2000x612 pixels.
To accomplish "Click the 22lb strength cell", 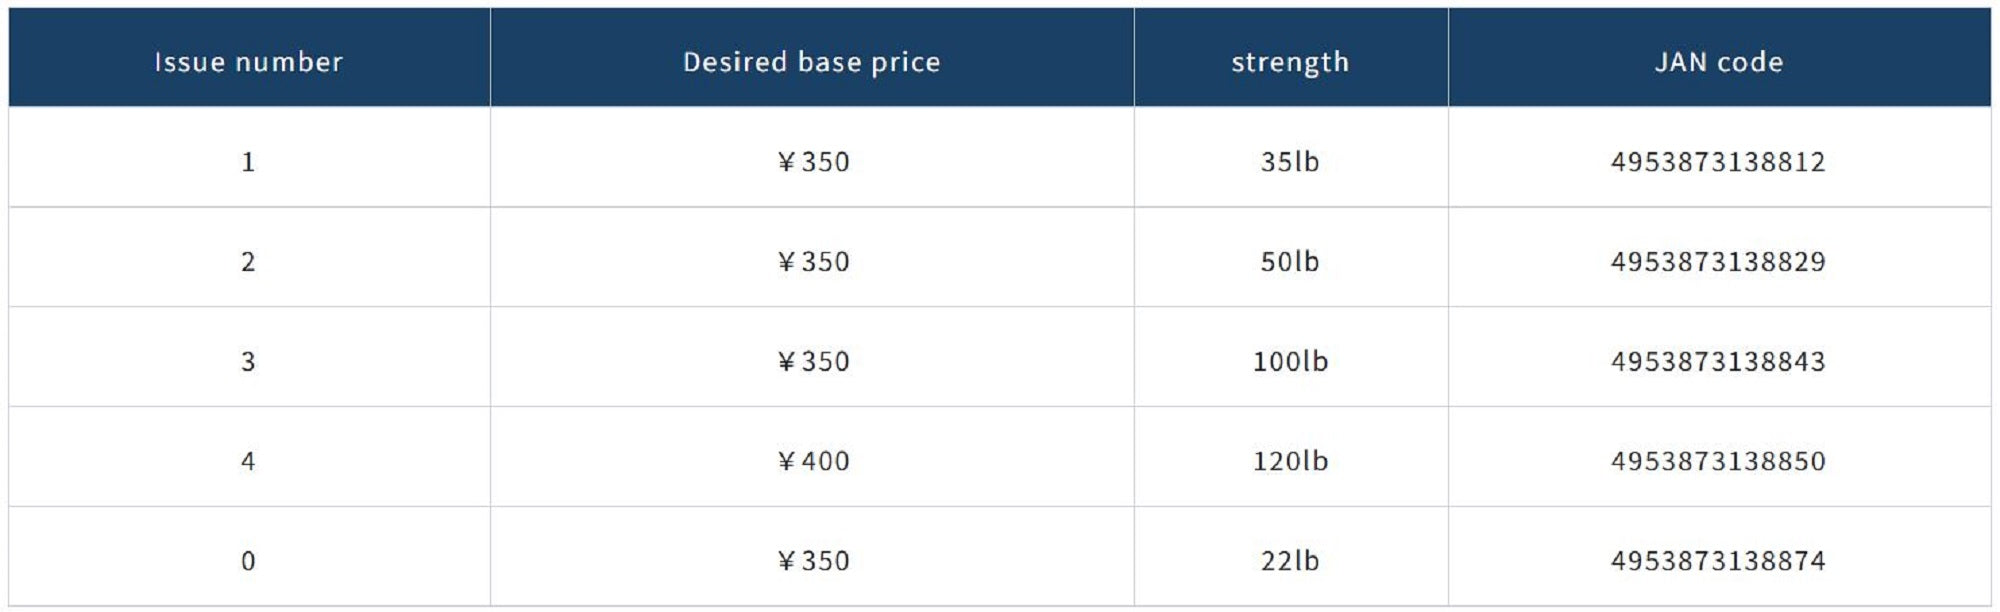I will click(x=1289, y=561).
